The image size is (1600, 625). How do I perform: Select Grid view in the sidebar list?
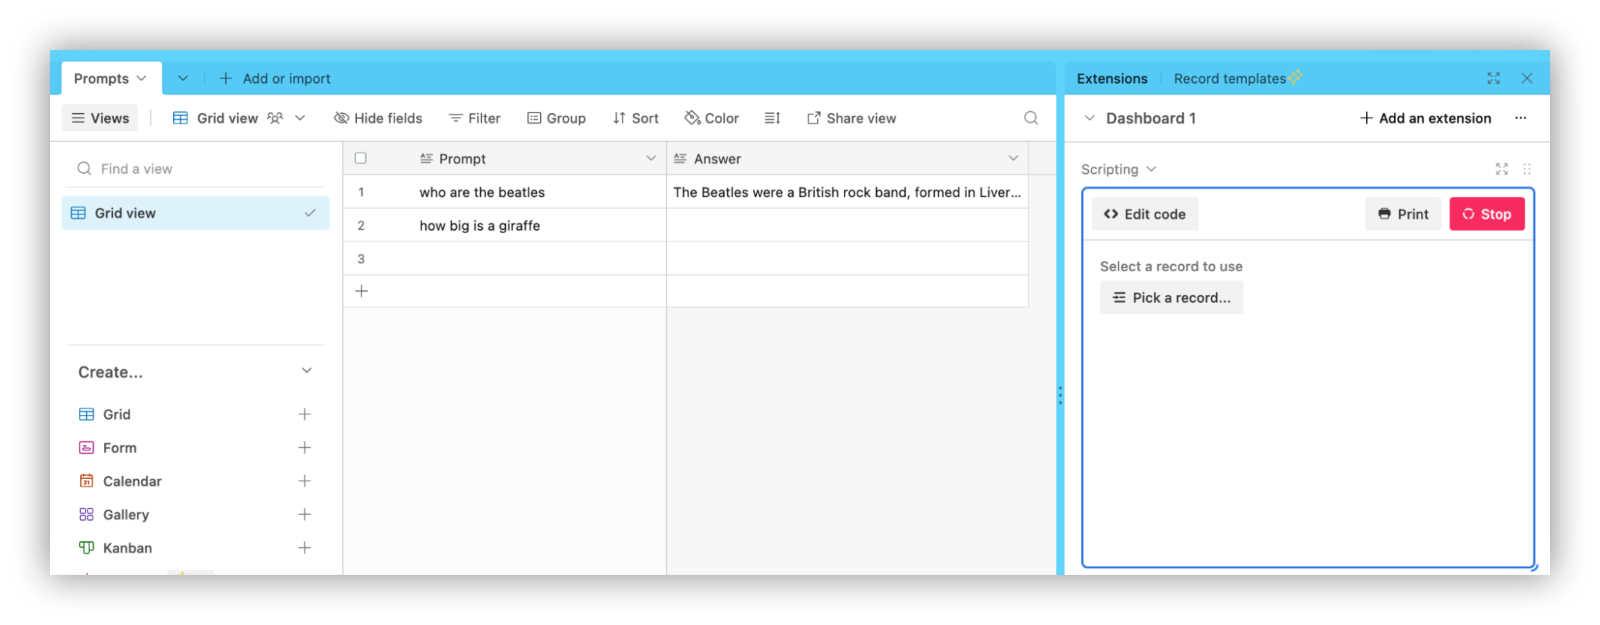tap(196, 213)
